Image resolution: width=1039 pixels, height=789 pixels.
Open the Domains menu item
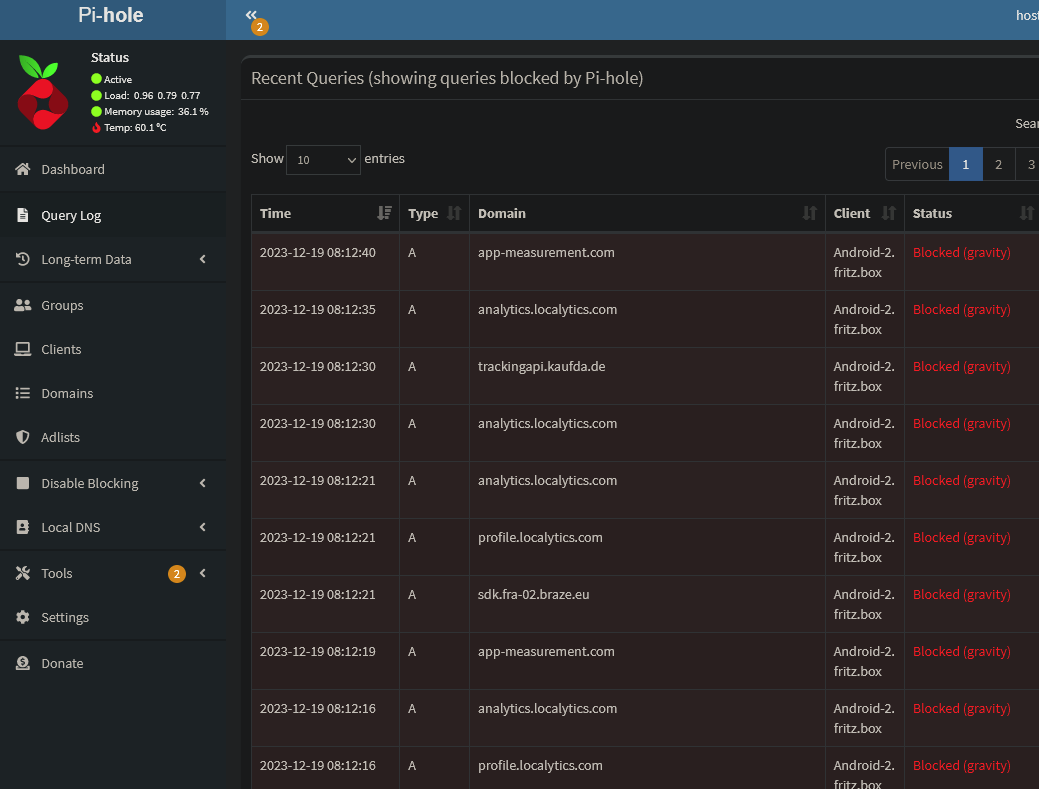point(113,393)
